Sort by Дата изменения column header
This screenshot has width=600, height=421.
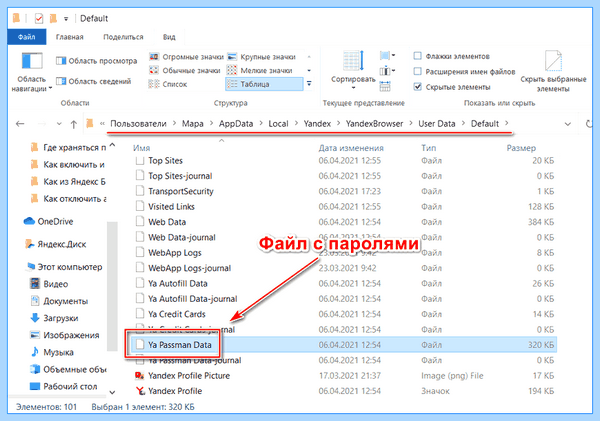coord(351,148)
